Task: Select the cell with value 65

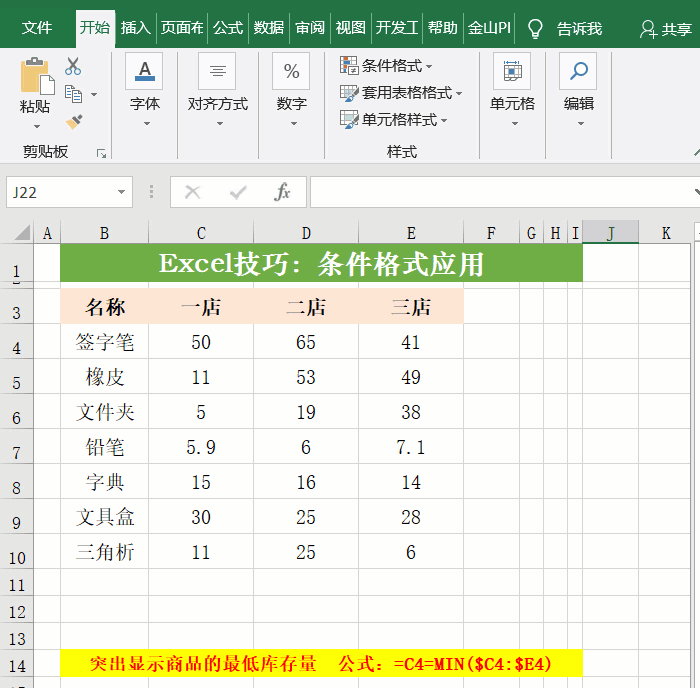Action: pos(306,342)
